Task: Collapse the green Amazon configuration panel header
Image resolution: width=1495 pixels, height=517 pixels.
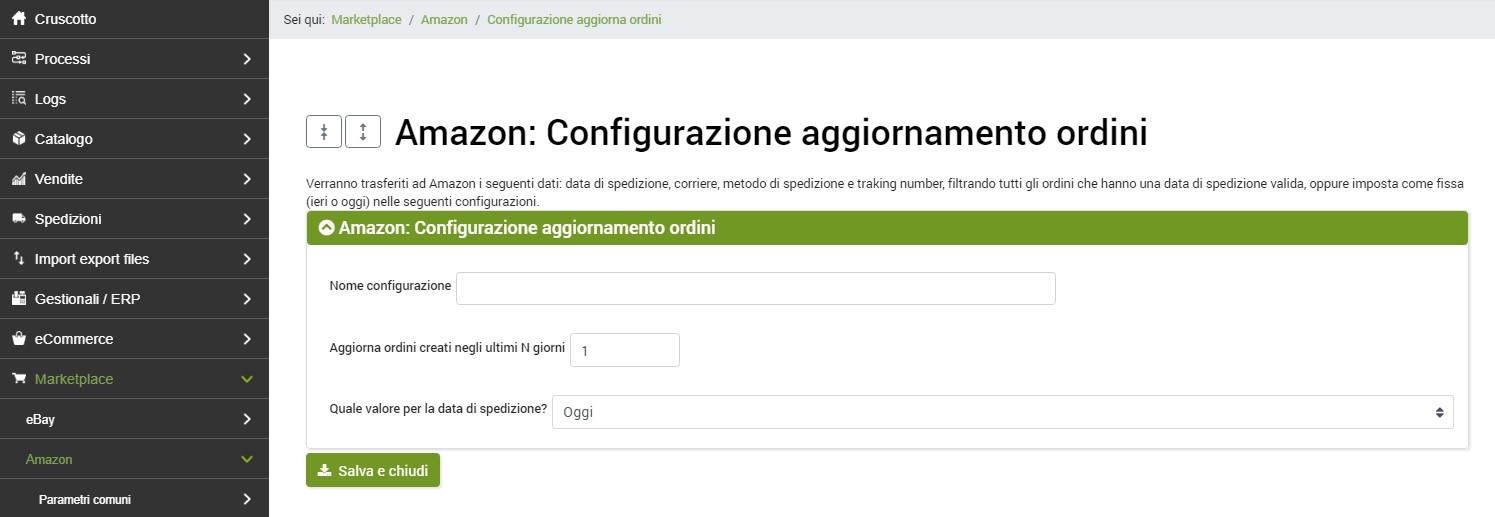Action: (326, 228)
